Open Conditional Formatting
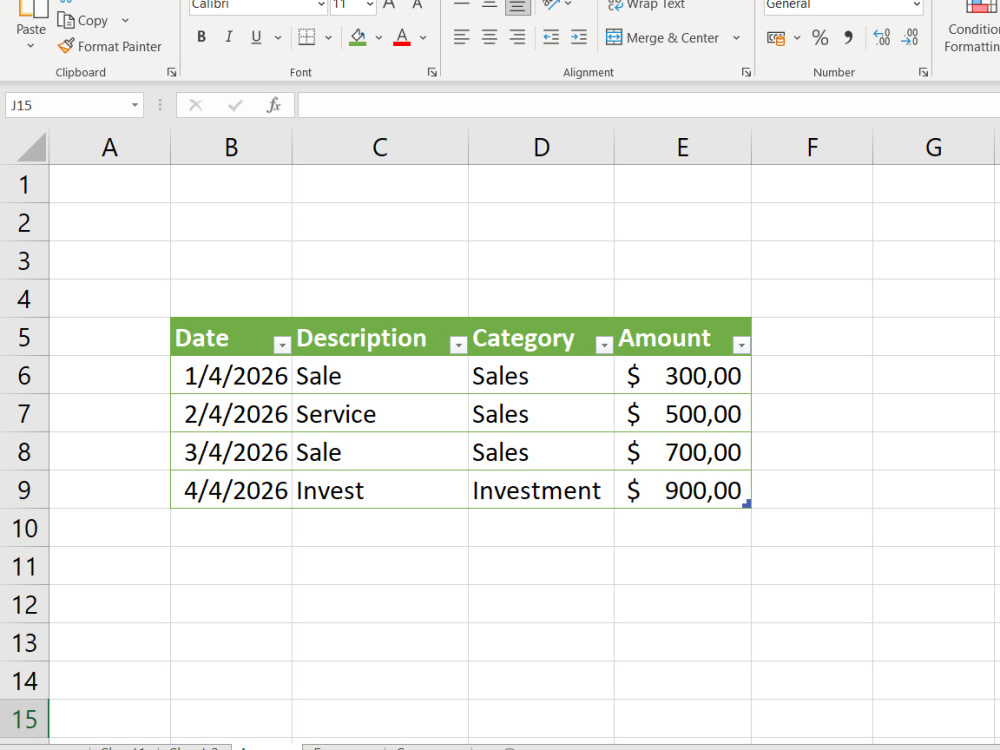The width and height of the screenshot is (1000, 750). click(972, 26)
